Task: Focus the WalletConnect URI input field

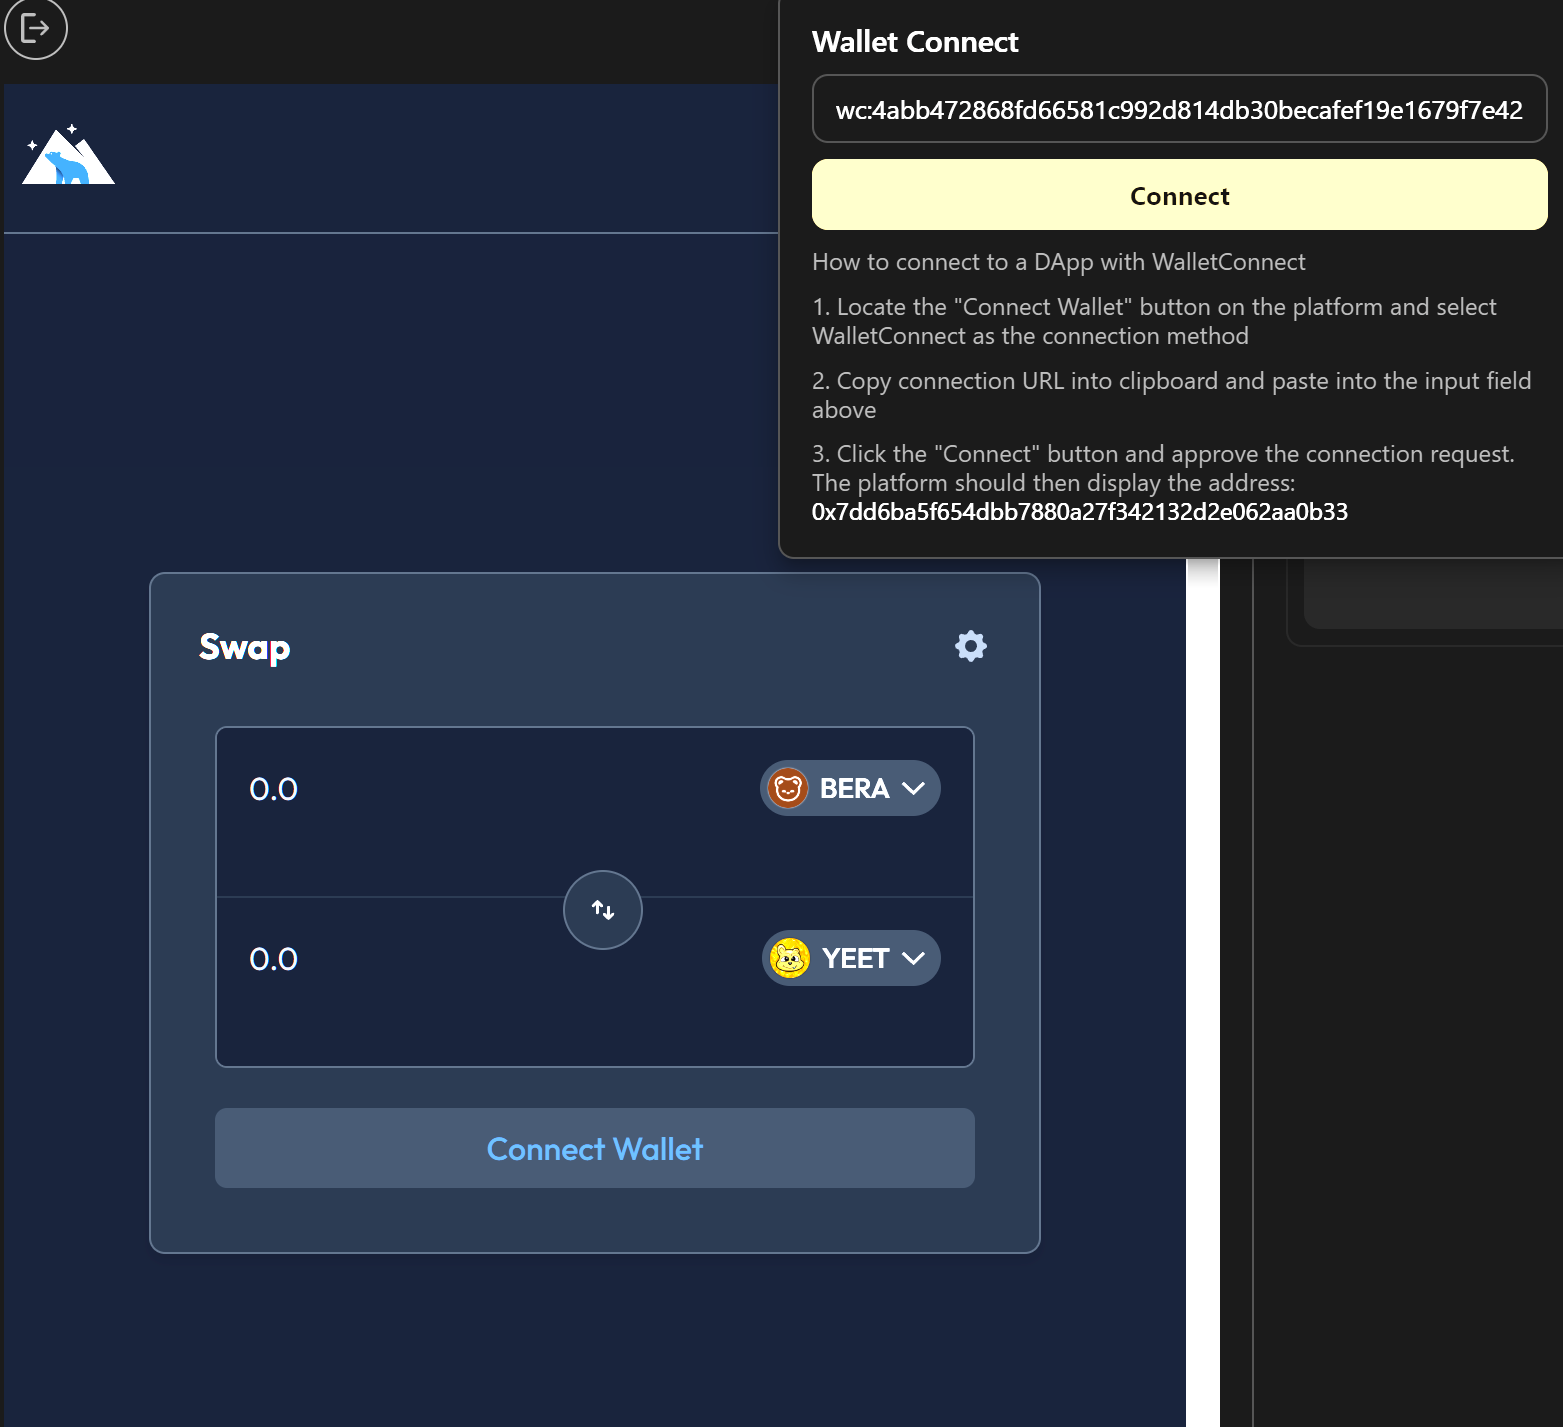Action: click(1179, 109)
